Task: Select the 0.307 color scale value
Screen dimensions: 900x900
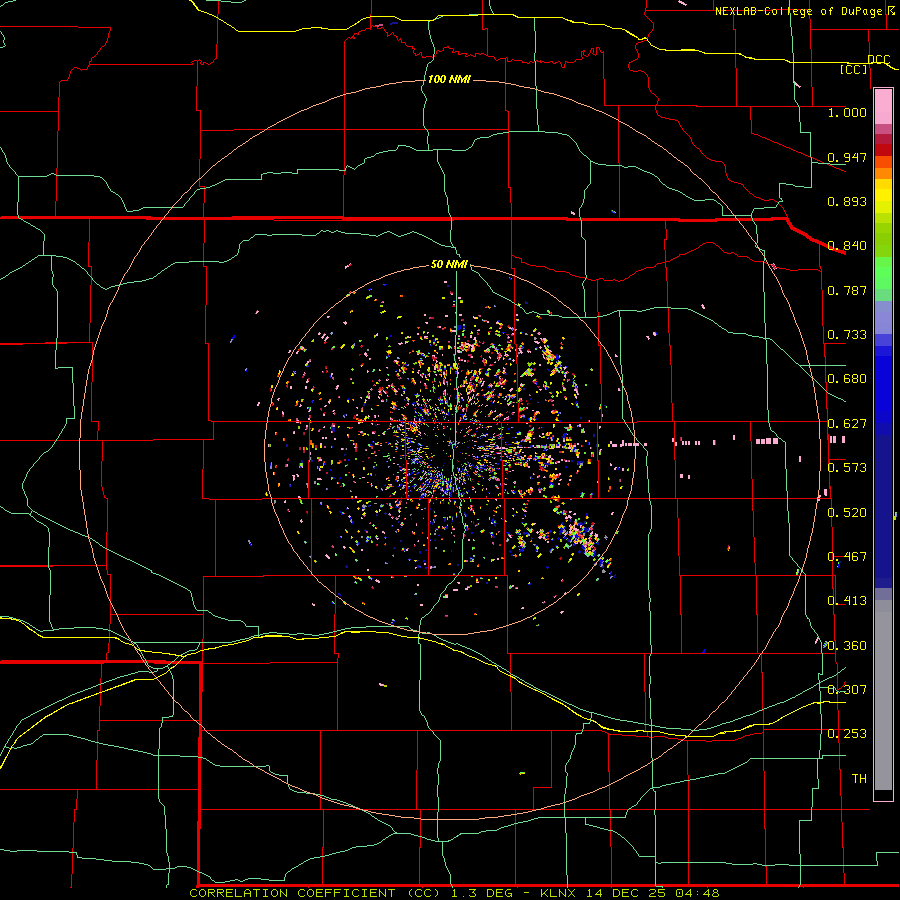Action: [847, 689]
